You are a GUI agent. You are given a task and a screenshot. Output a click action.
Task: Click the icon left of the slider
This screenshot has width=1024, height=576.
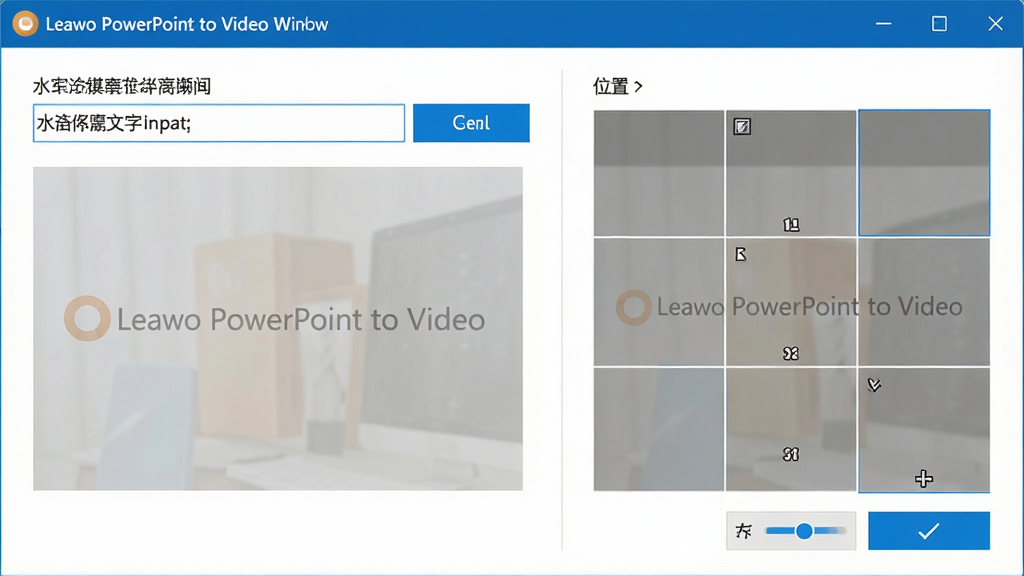pos(744,531)
